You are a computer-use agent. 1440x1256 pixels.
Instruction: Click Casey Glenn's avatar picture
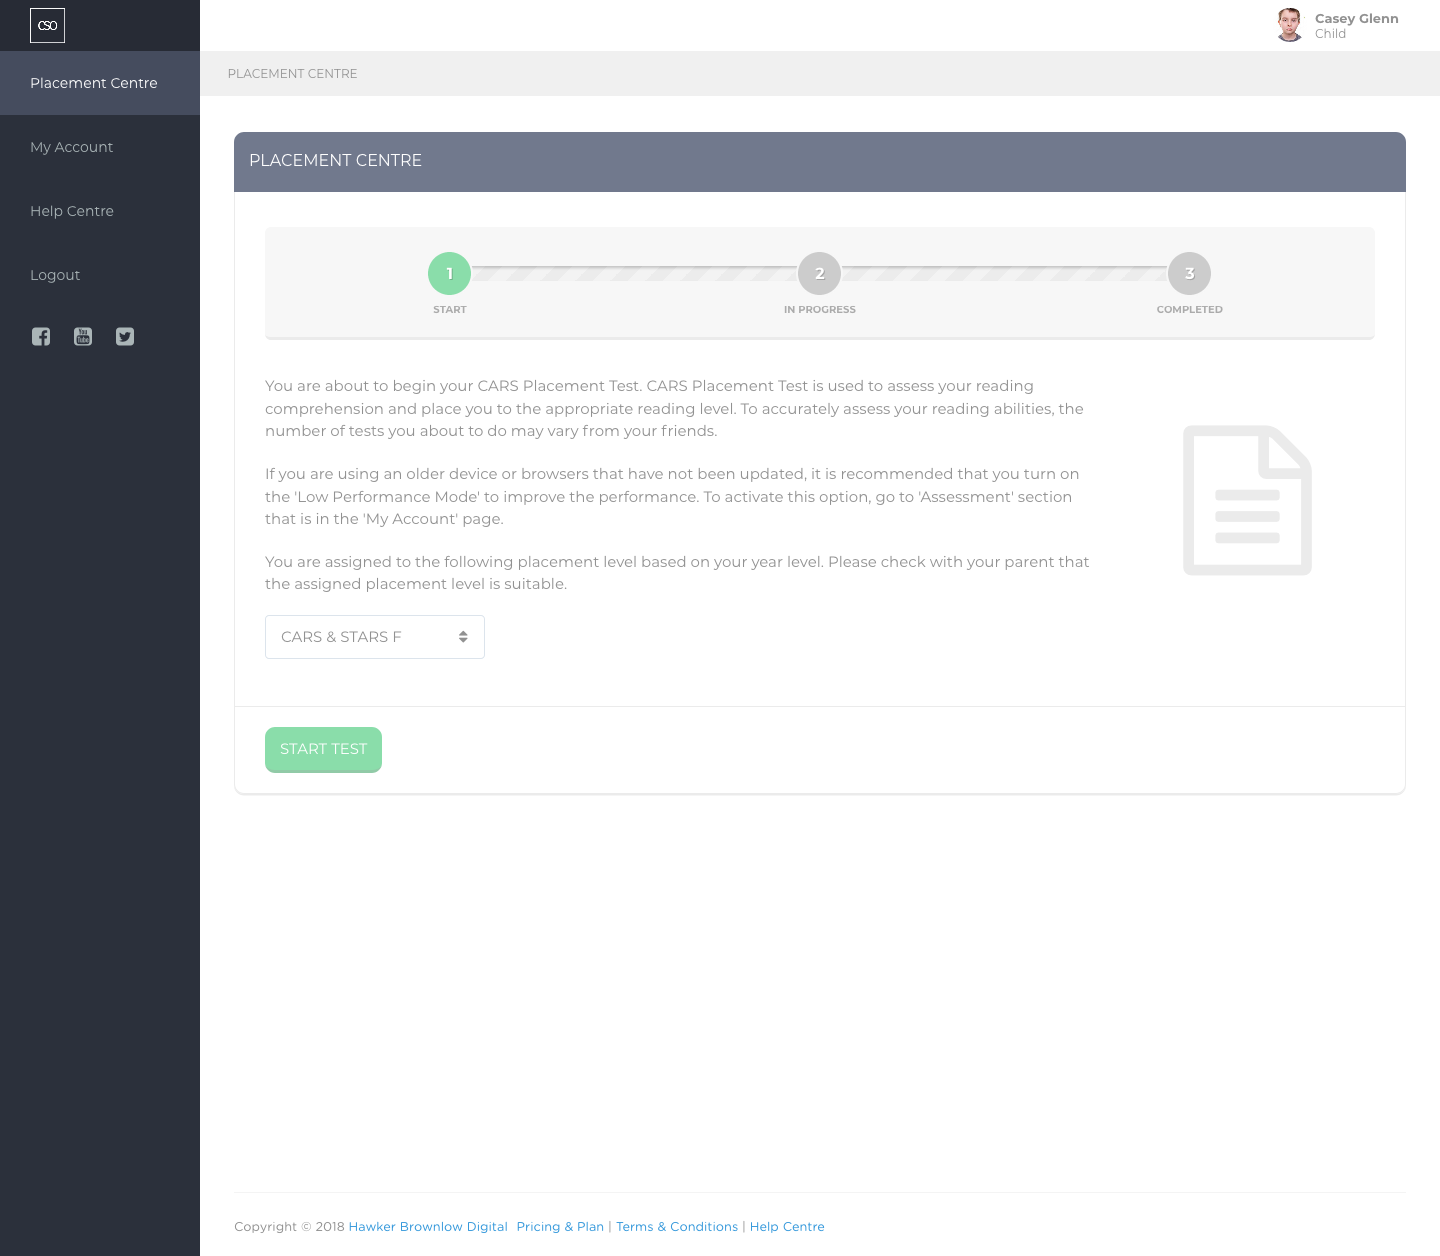pos(1290,25)
